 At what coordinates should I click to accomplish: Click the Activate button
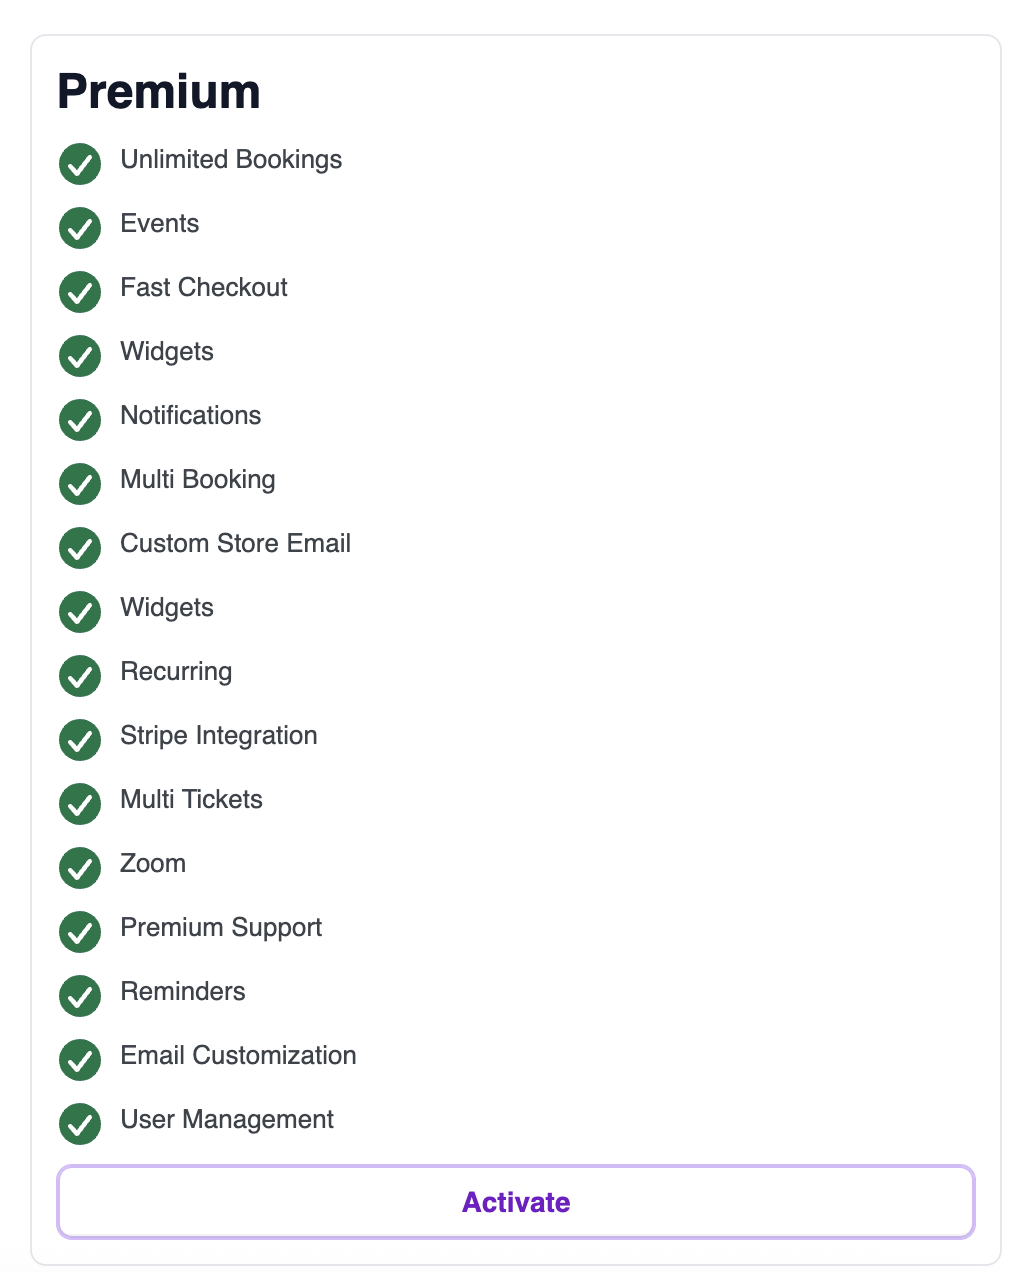(515, 1202)
